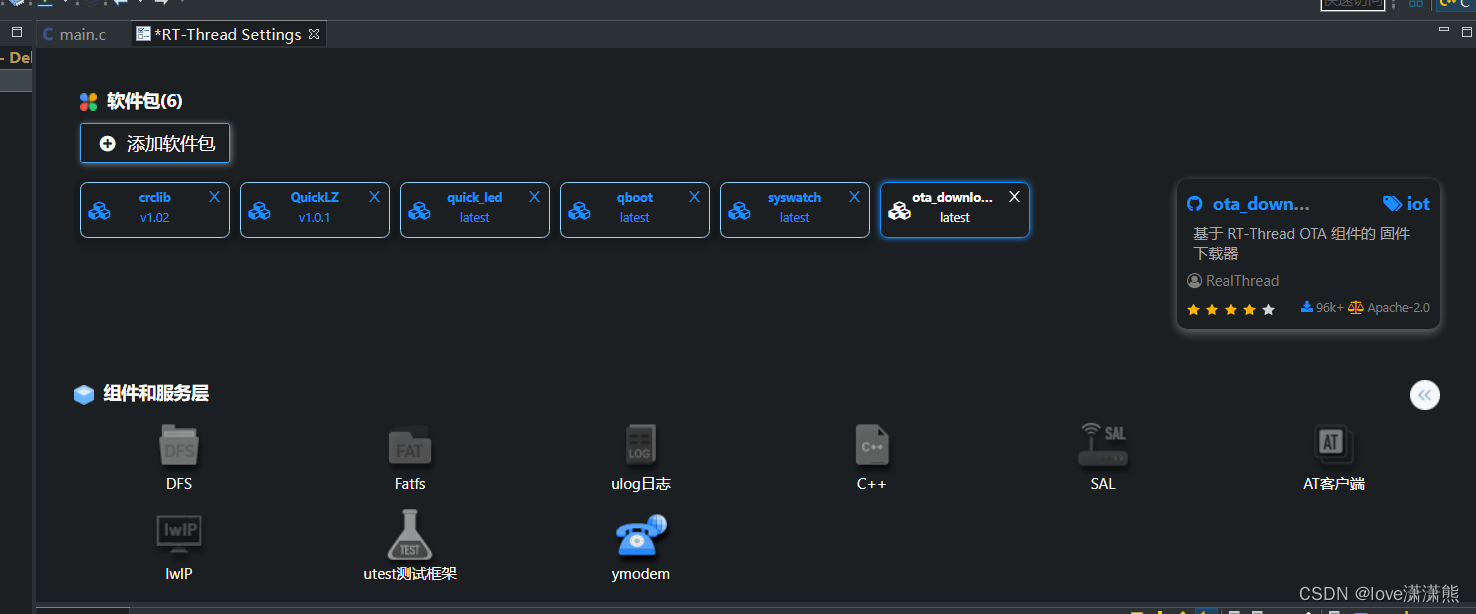
Task: Click the version v1.02 under crclib
Action: [155, 217]
